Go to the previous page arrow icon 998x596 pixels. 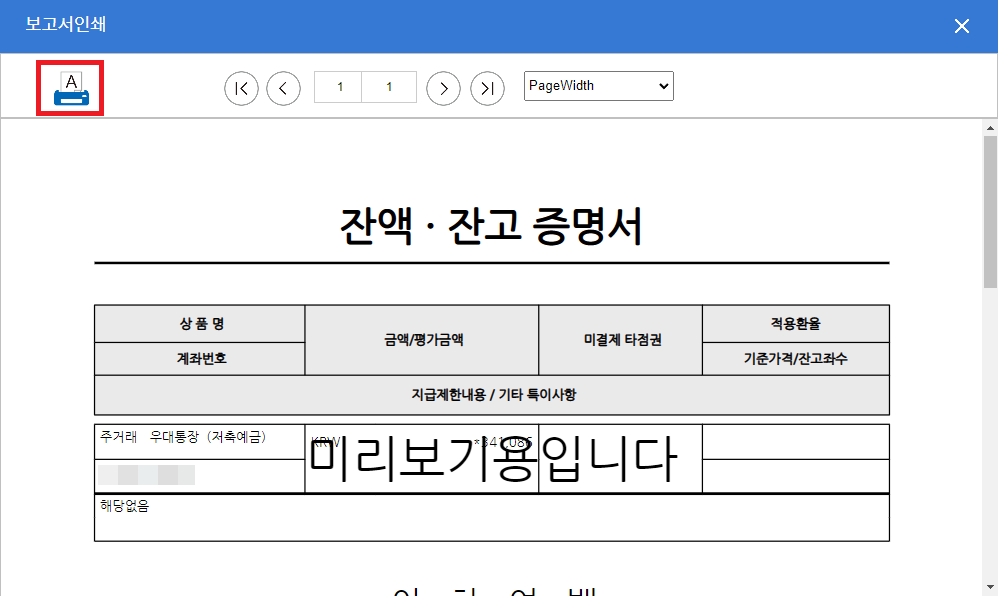[x=283, y=88]
